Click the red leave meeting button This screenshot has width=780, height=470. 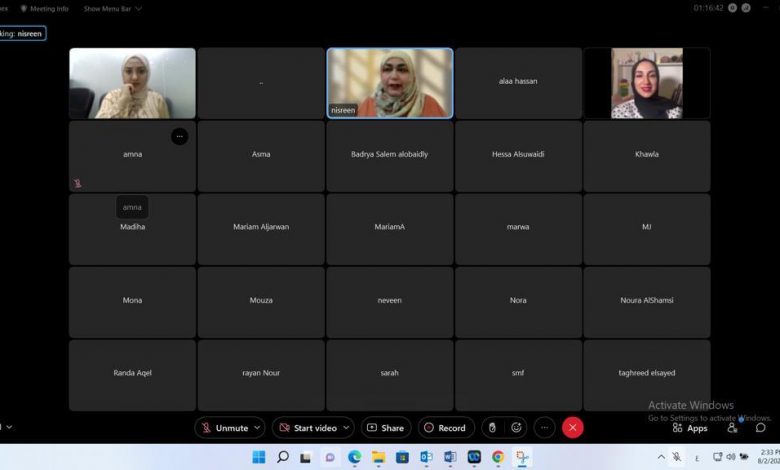(x=572, y=428)
